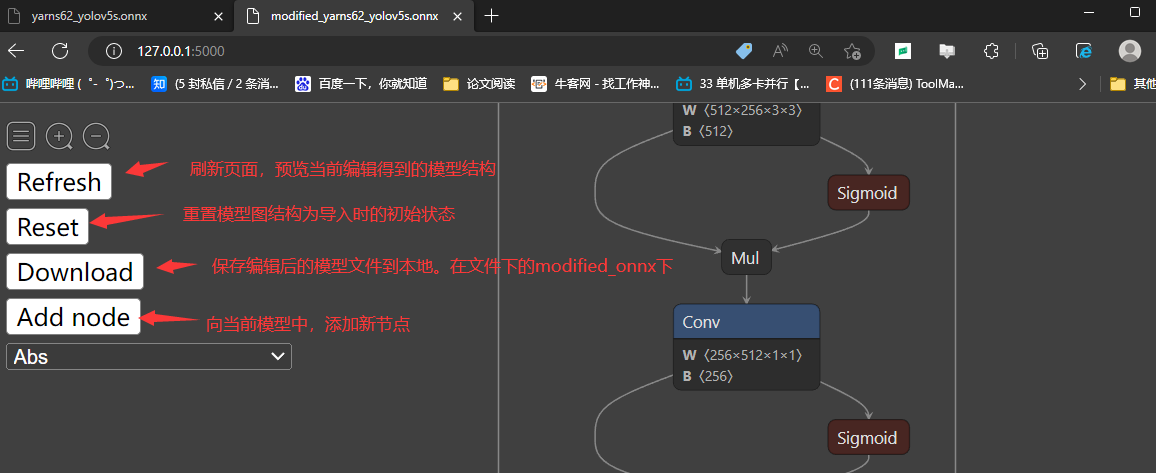Screen dimensions: 1156x473
Task: Select the Mul node
Action: click(746, 258)
